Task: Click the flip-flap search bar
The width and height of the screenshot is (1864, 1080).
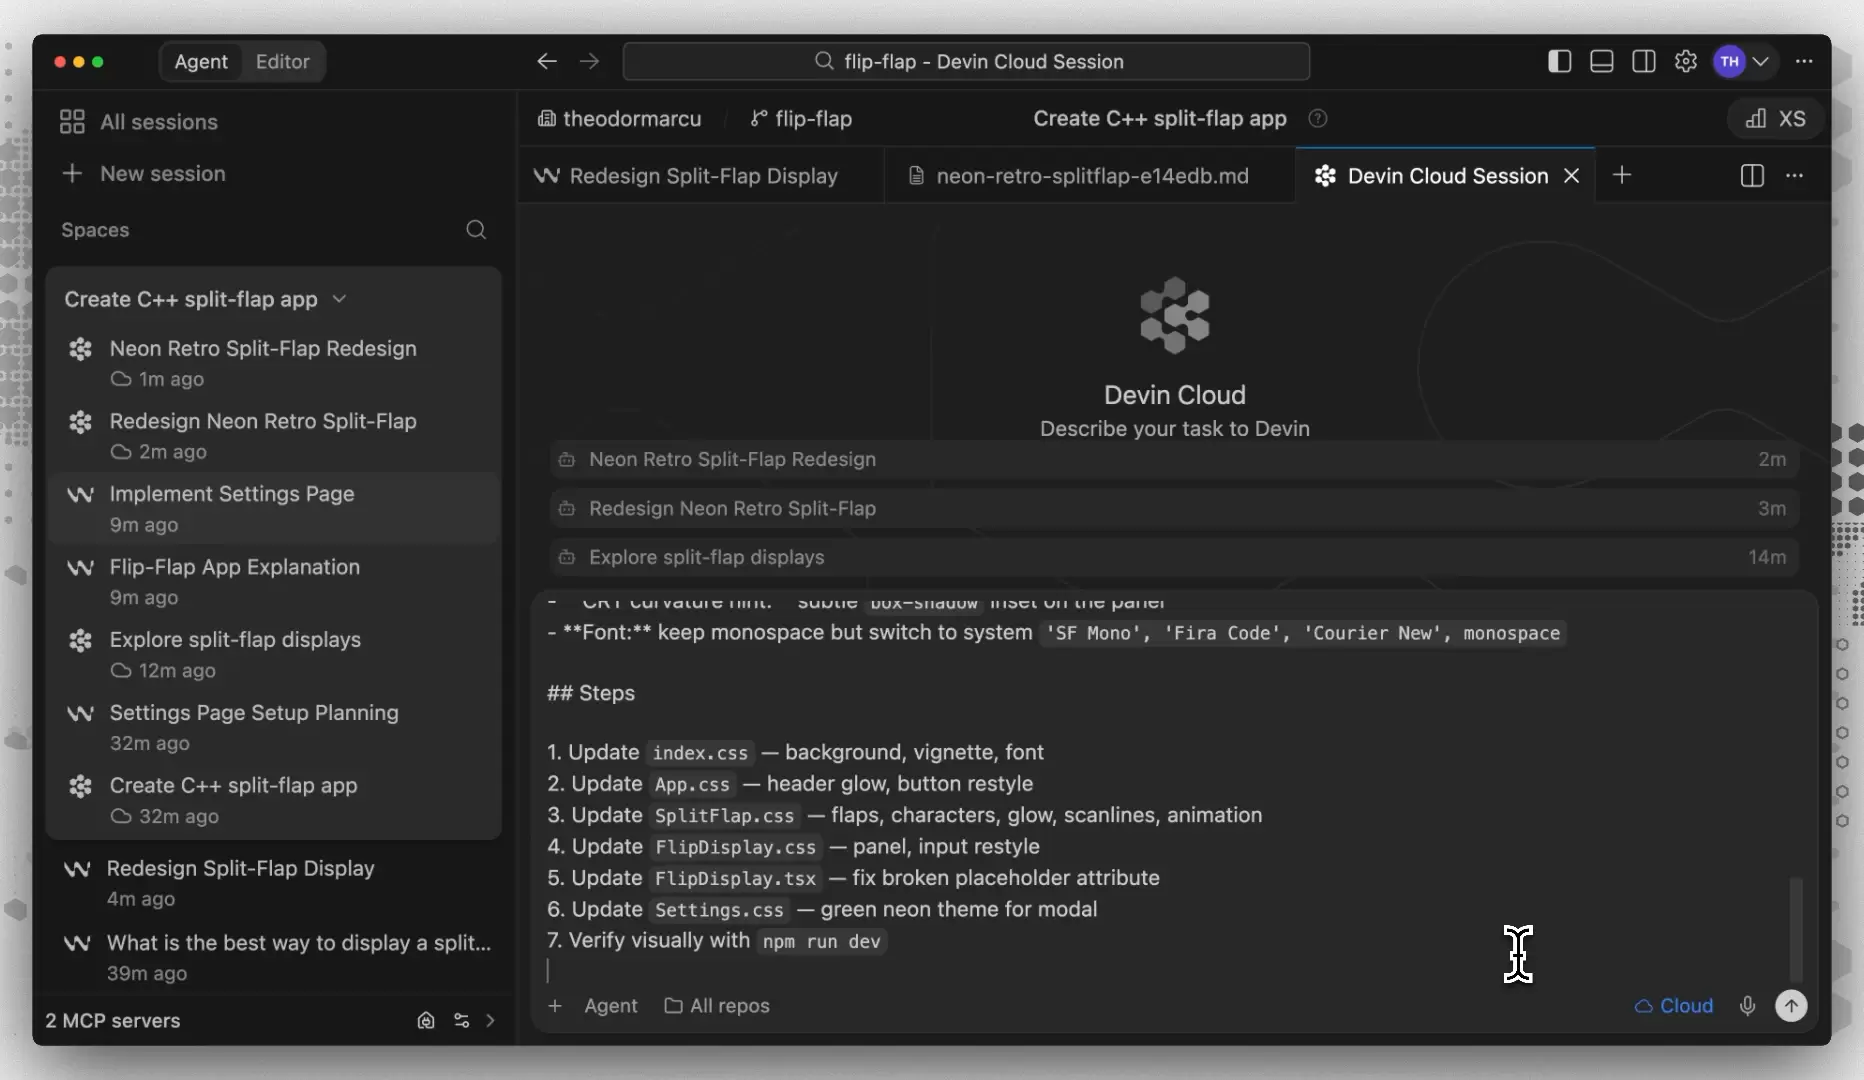Action: pyautogui.click(x=966, y=62)
